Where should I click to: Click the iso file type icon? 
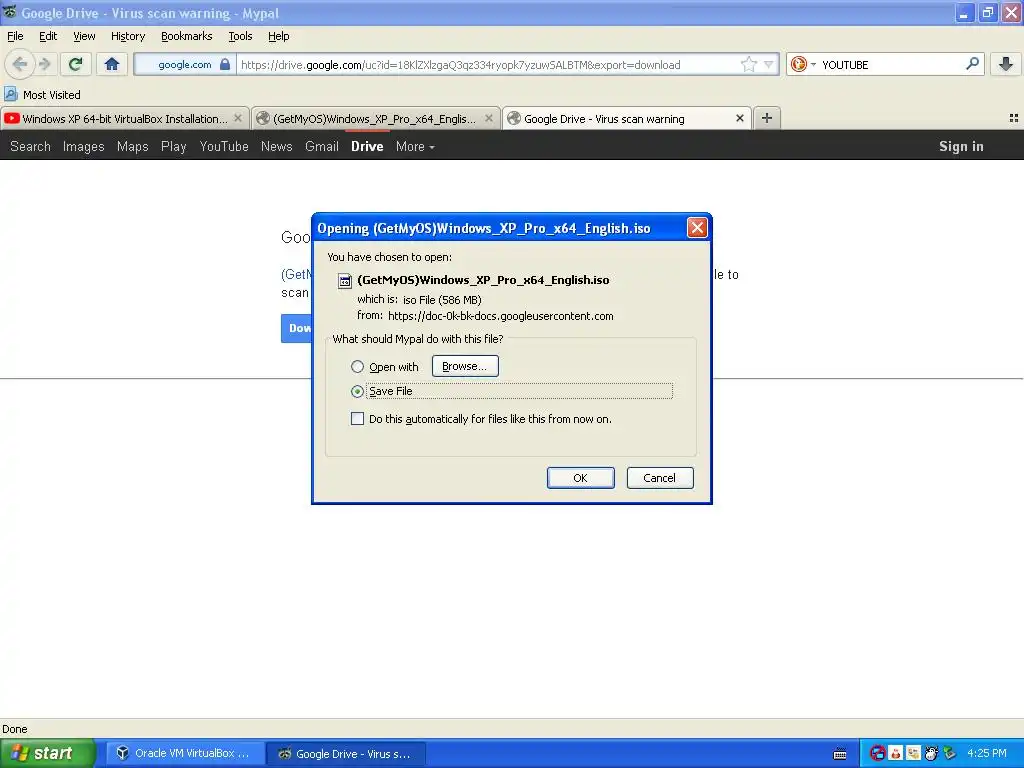click(344, 281)
